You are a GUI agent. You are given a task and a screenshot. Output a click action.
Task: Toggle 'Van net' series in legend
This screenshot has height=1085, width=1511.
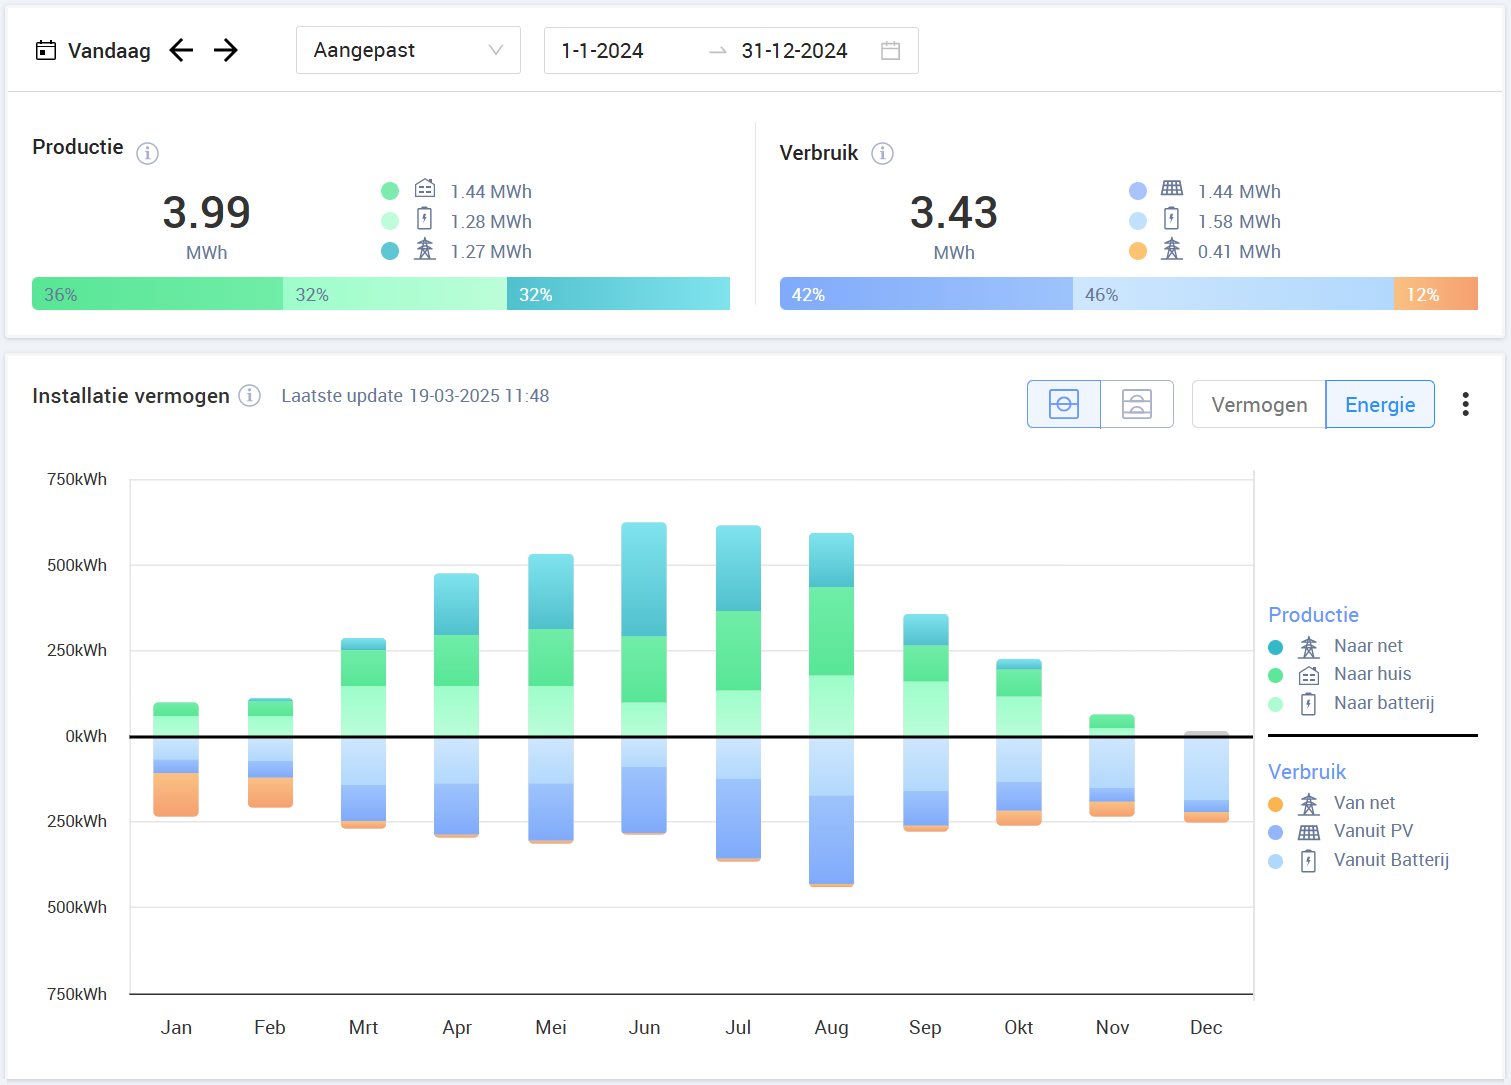1363,803
